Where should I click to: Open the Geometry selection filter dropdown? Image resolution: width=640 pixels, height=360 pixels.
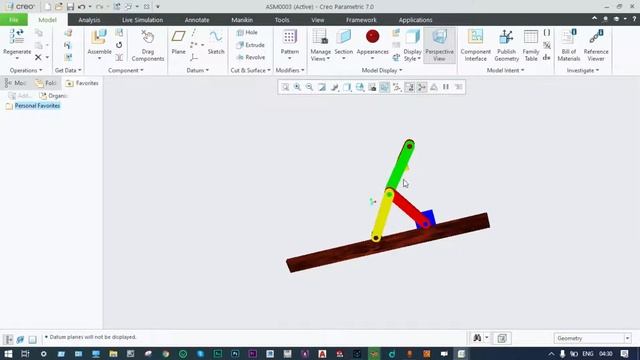tap(592, 338)
